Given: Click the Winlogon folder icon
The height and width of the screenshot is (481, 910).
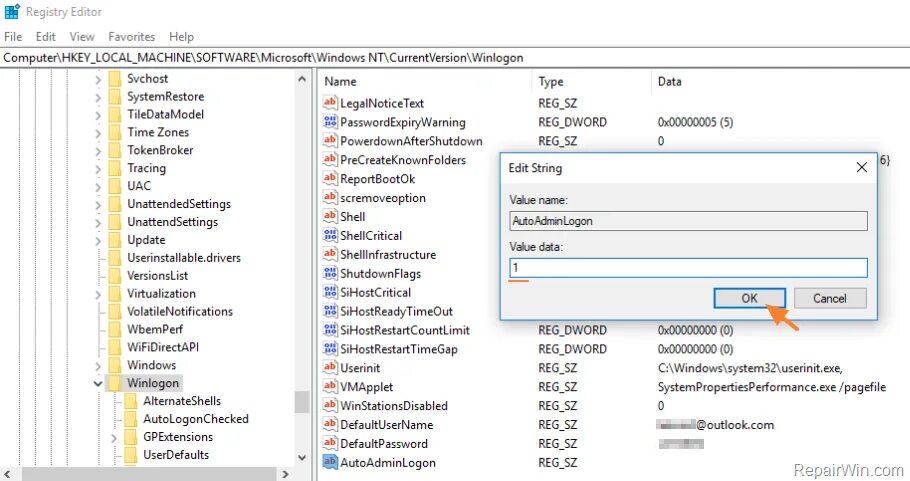Looking at the screenshot, I should coord(115,383).
